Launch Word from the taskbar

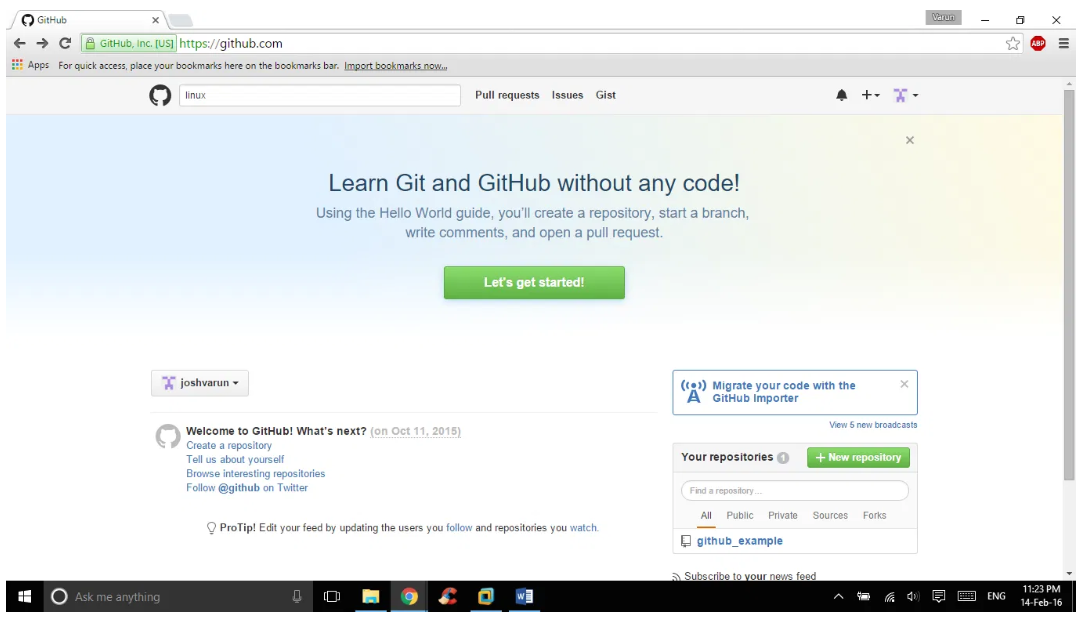pos(524,597)
